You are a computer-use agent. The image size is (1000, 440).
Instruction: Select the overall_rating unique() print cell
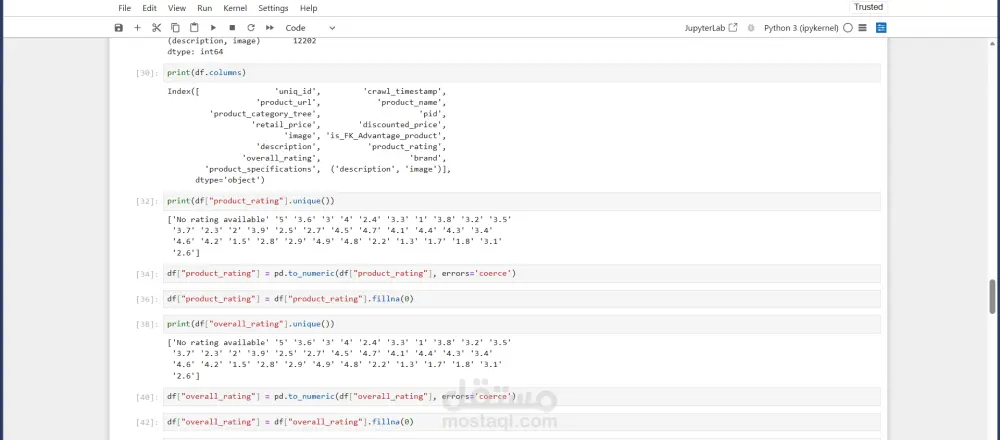522,324
